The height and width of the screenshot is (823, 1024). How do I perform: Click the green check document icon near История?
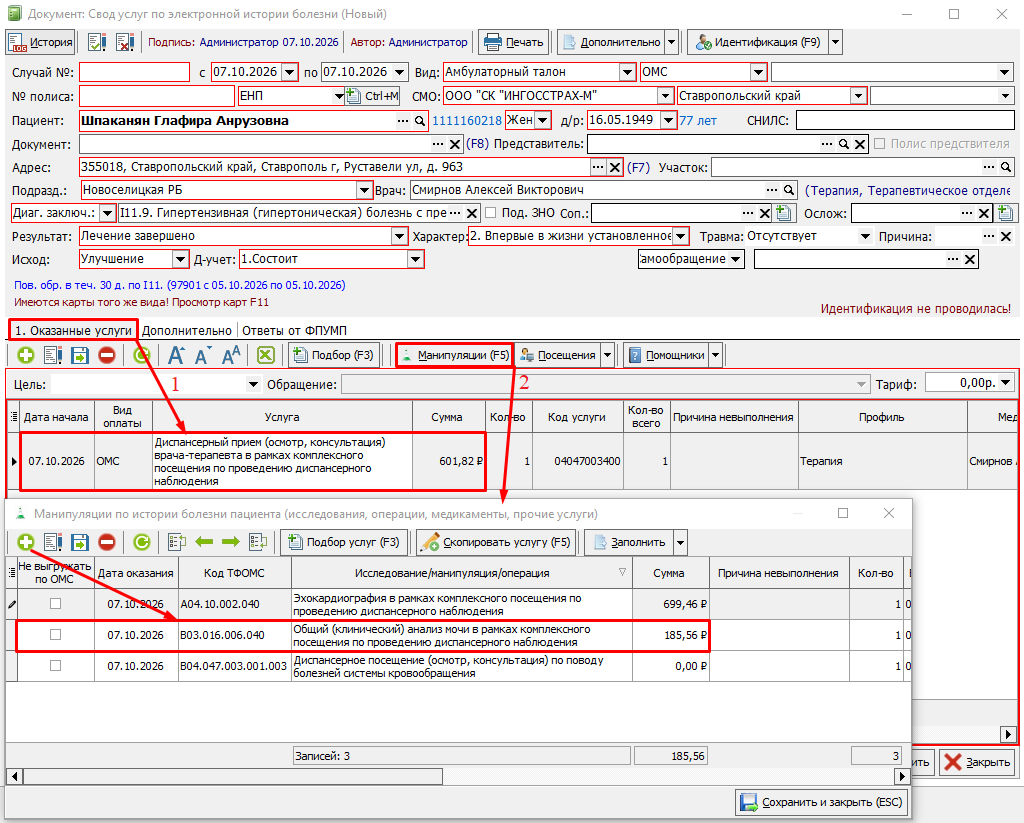97,42
